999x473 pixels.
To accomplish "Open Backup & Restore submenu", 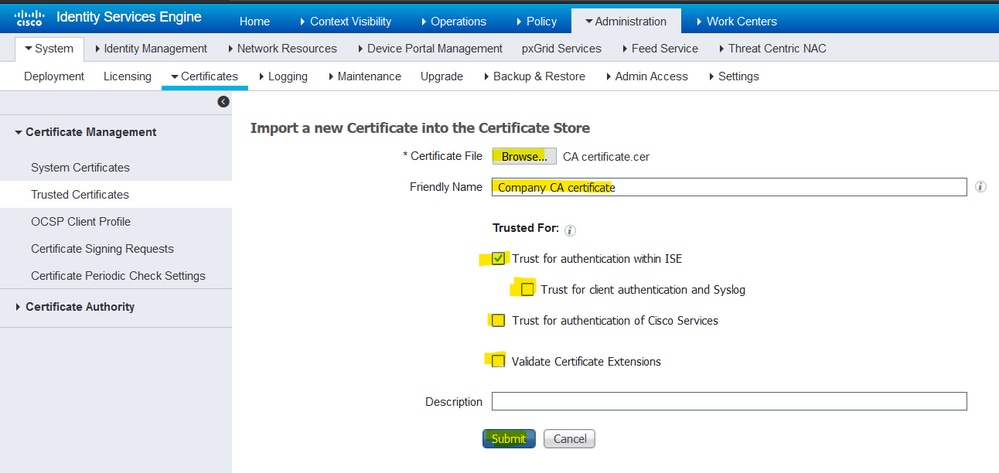I will [534, 76].
